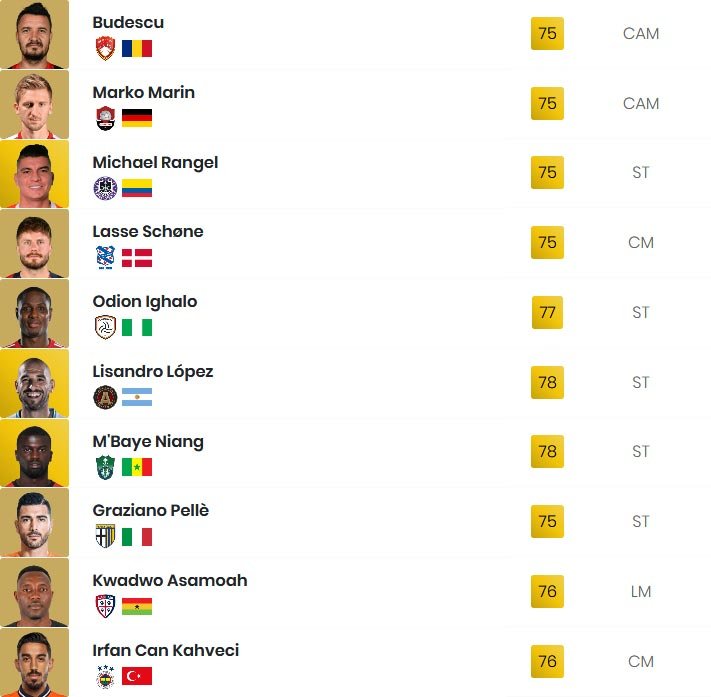The height and width of the screenshot is (697, 711).
Task: Click Odion Ighalo's 77 rating badge
Action: pos(547,312)
